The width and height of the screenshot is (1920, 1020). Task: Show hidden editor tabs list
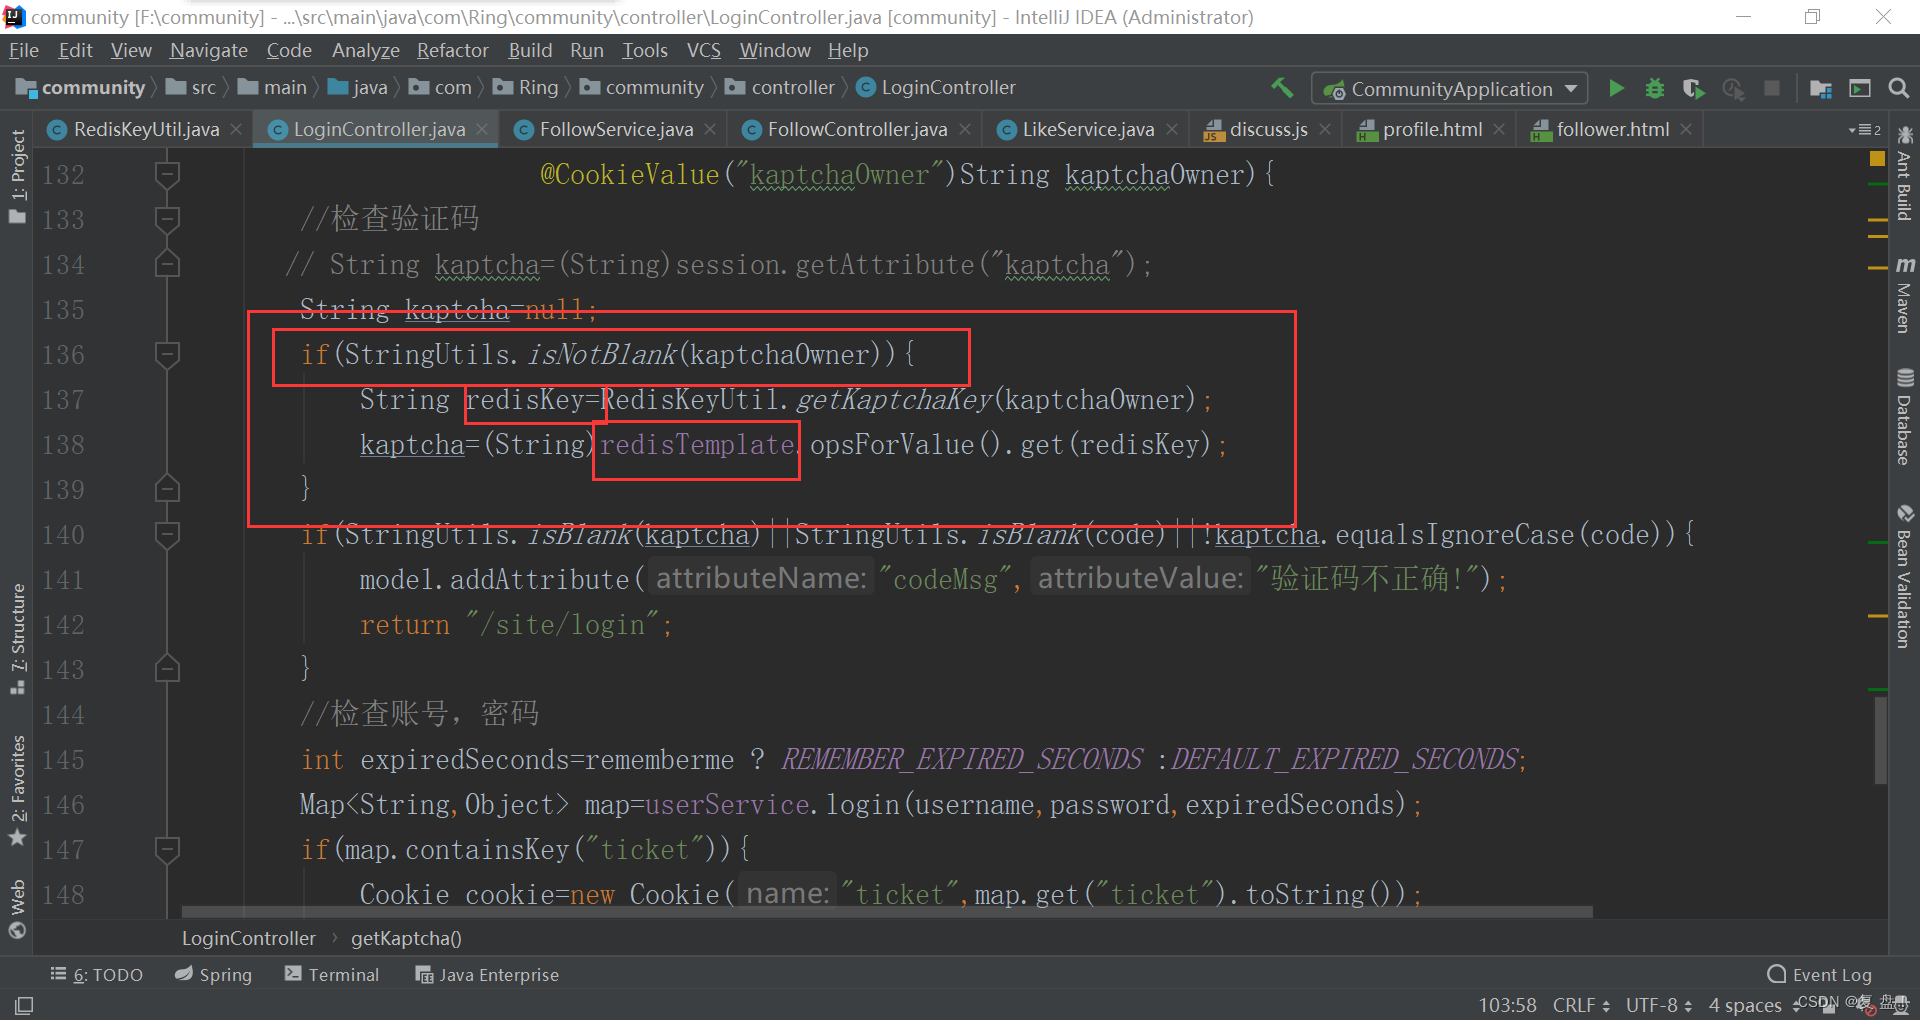(1864, 130)
